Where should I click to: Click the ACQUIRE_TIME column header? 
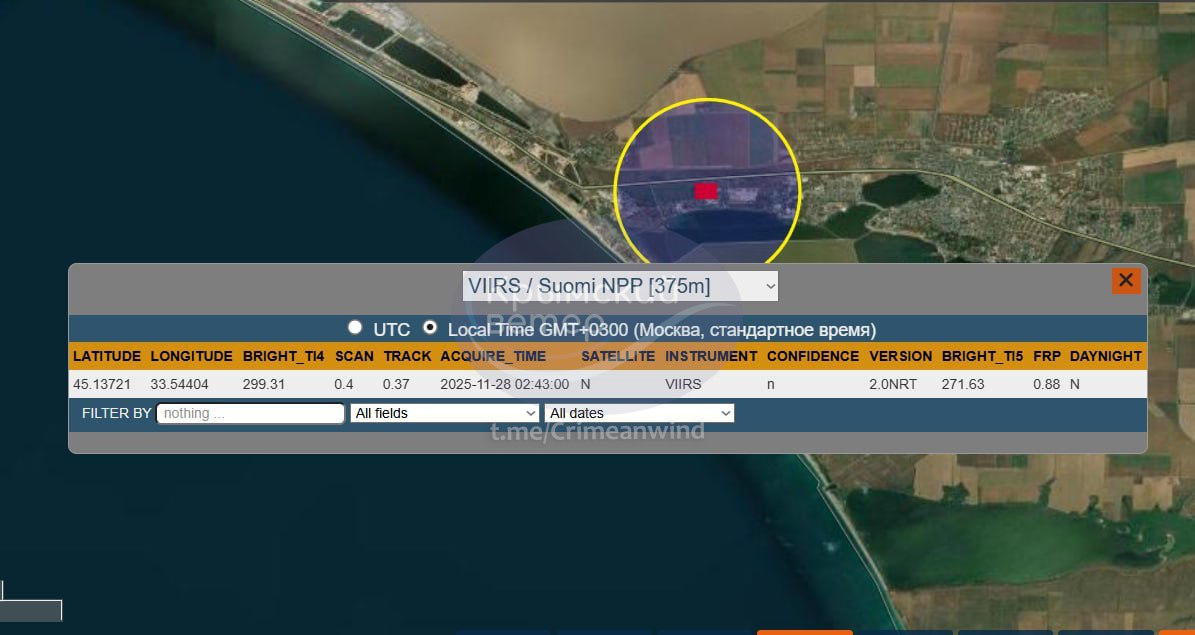pos(493,356)
